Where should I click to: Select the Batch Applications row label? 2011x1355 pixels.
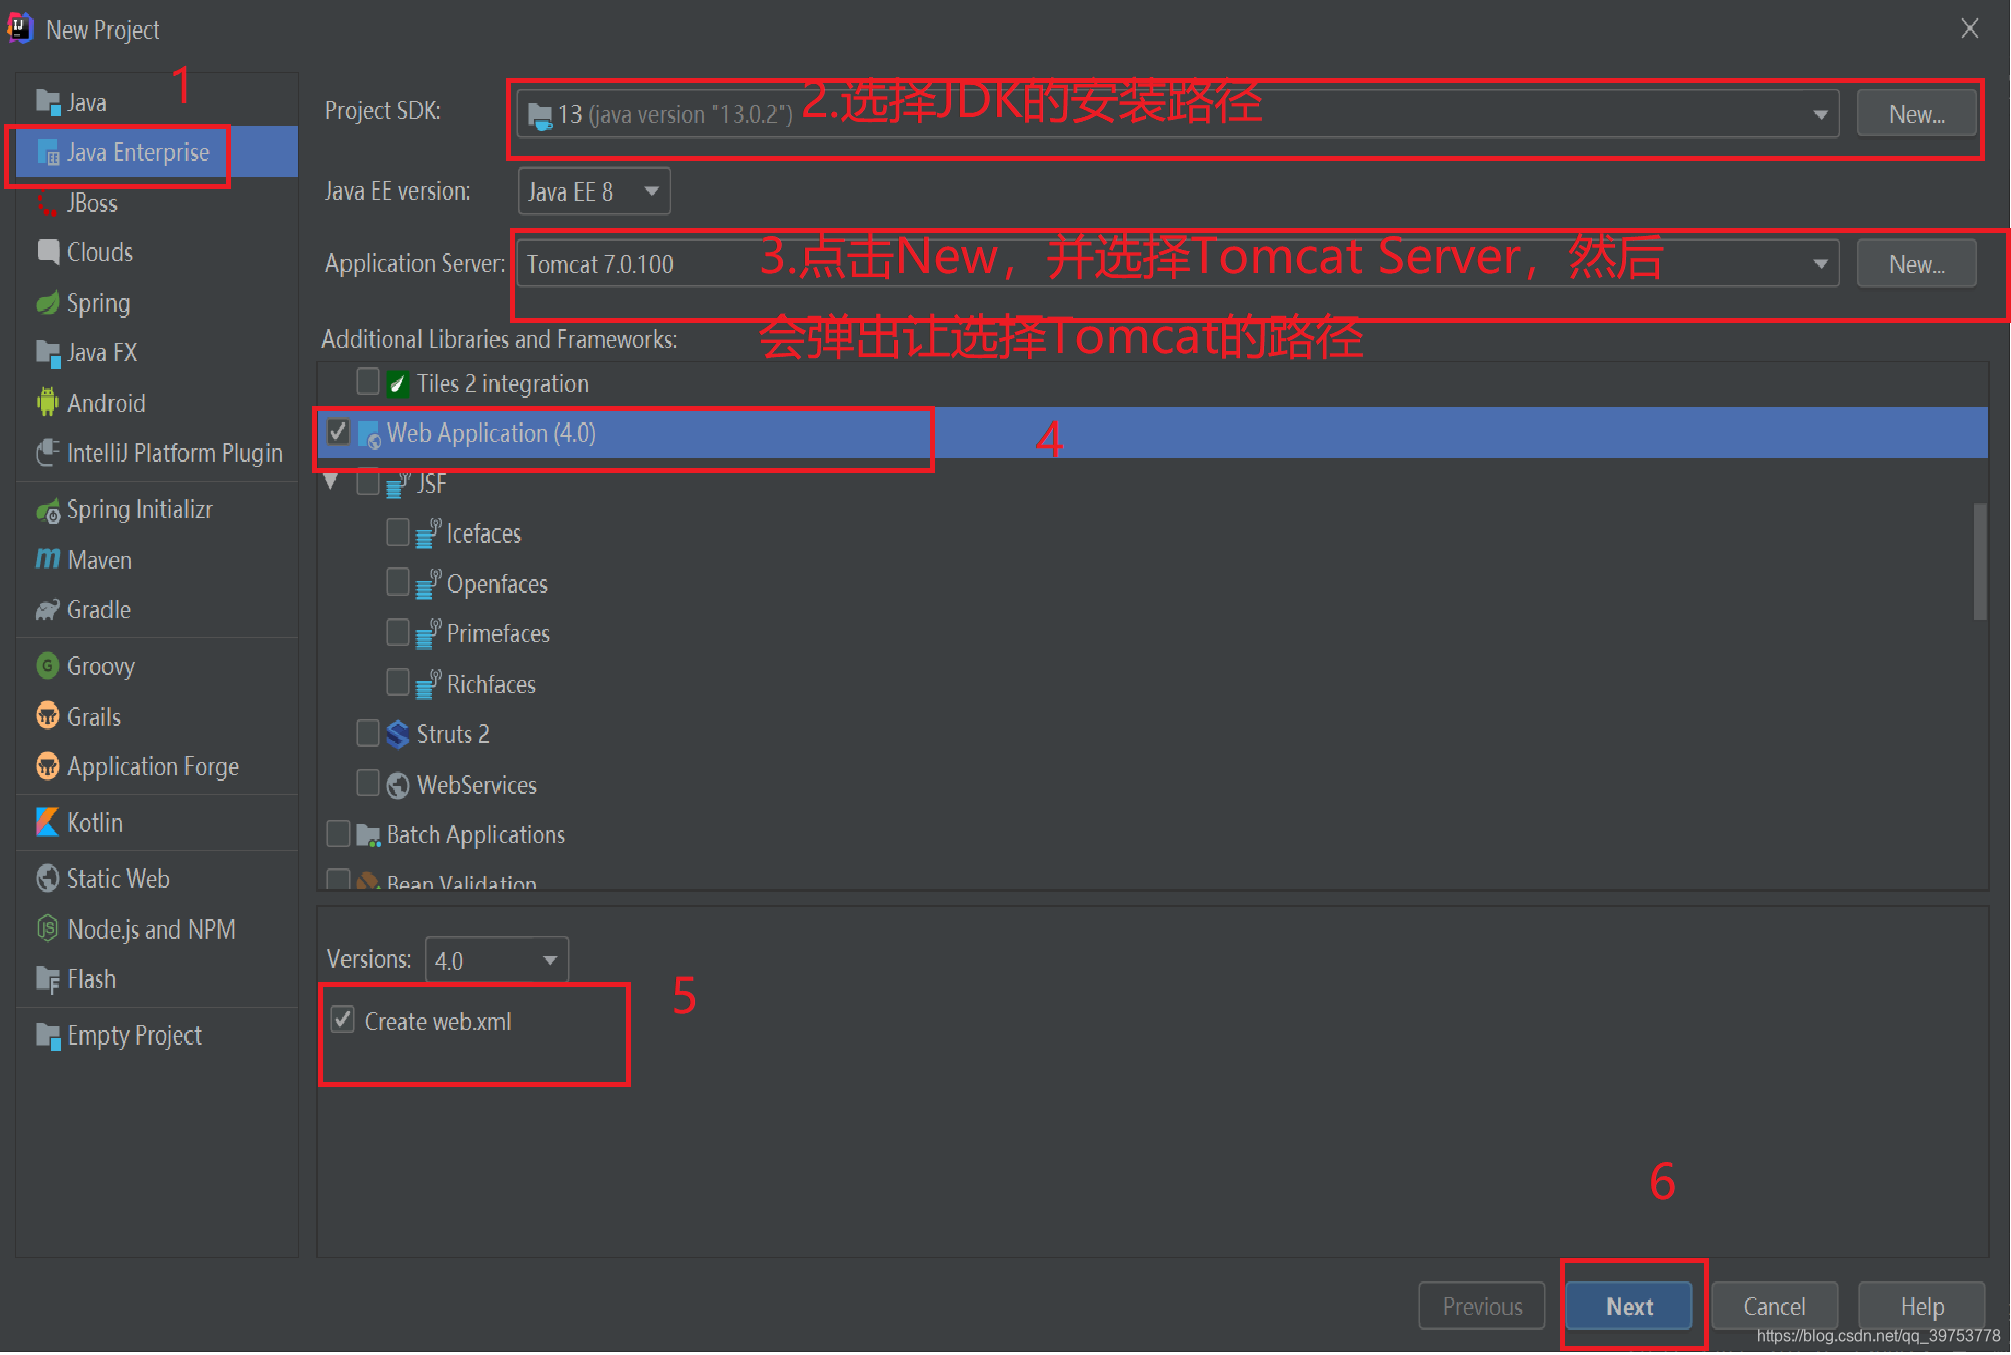(475, 835)
